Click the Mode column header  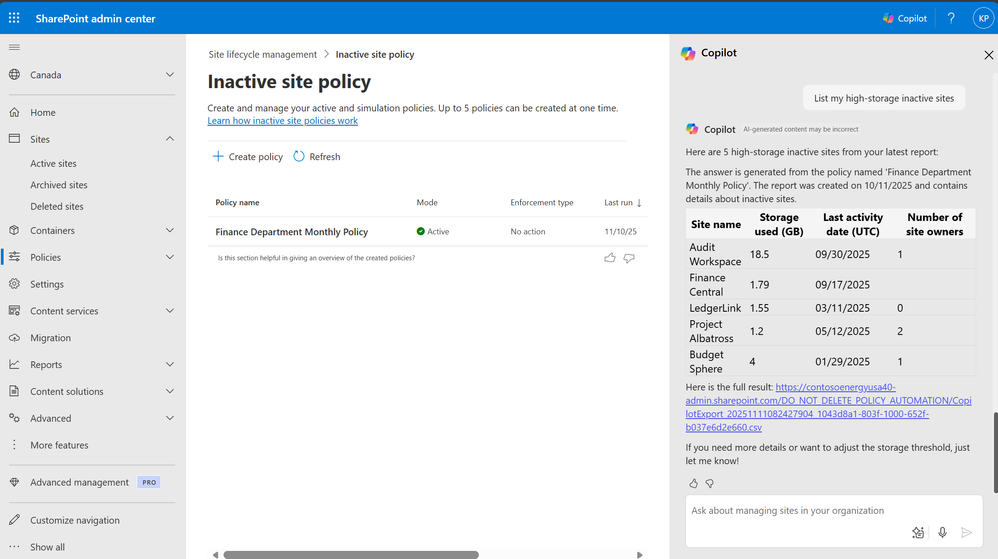pyautogui.click(x=427, y=202)
